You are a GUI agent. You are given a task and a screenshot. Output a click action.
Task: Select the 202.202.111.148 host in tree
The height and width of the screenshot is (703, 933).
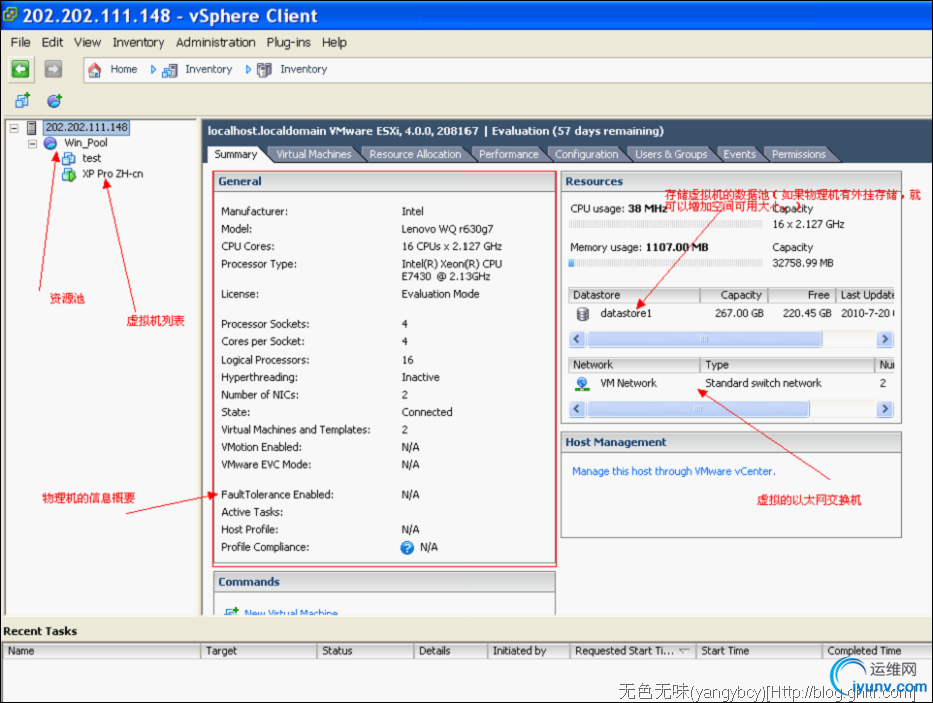point(87,127)
